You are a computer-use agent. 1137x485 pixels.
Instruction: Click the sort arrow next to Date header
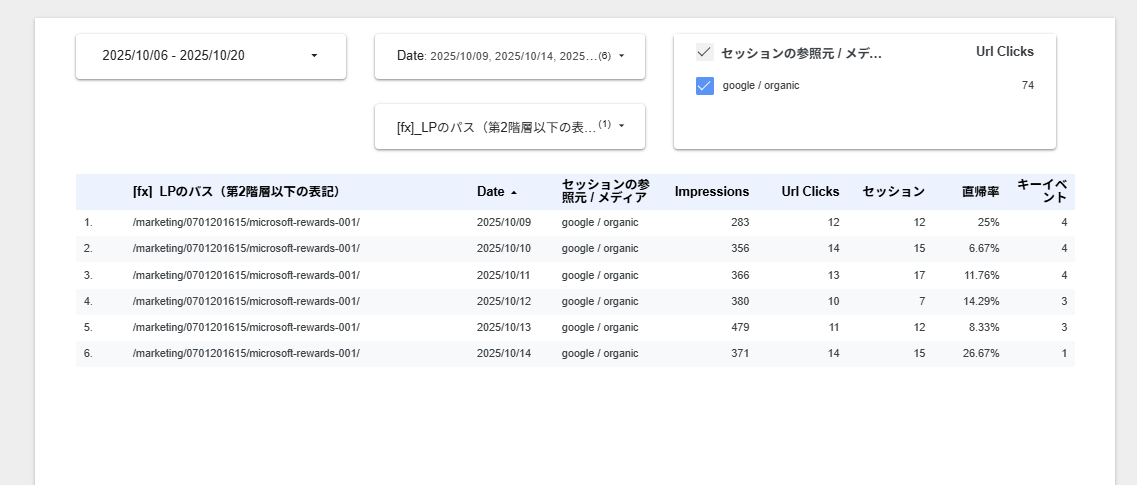[514, 192]
